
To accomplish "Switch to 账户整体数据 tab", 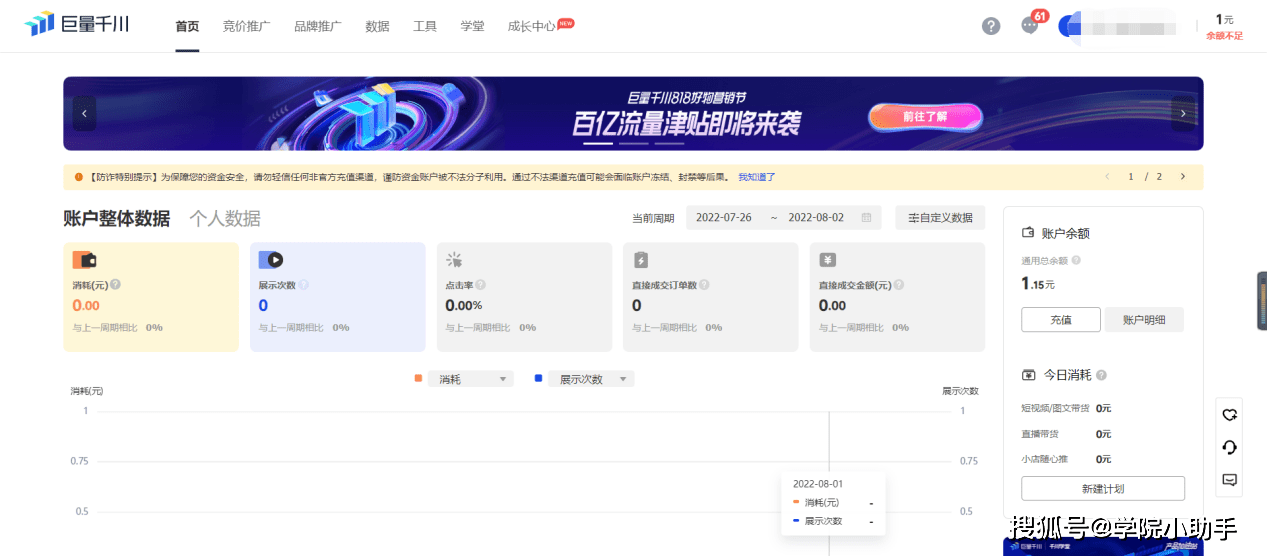I will tap(117, 218).
